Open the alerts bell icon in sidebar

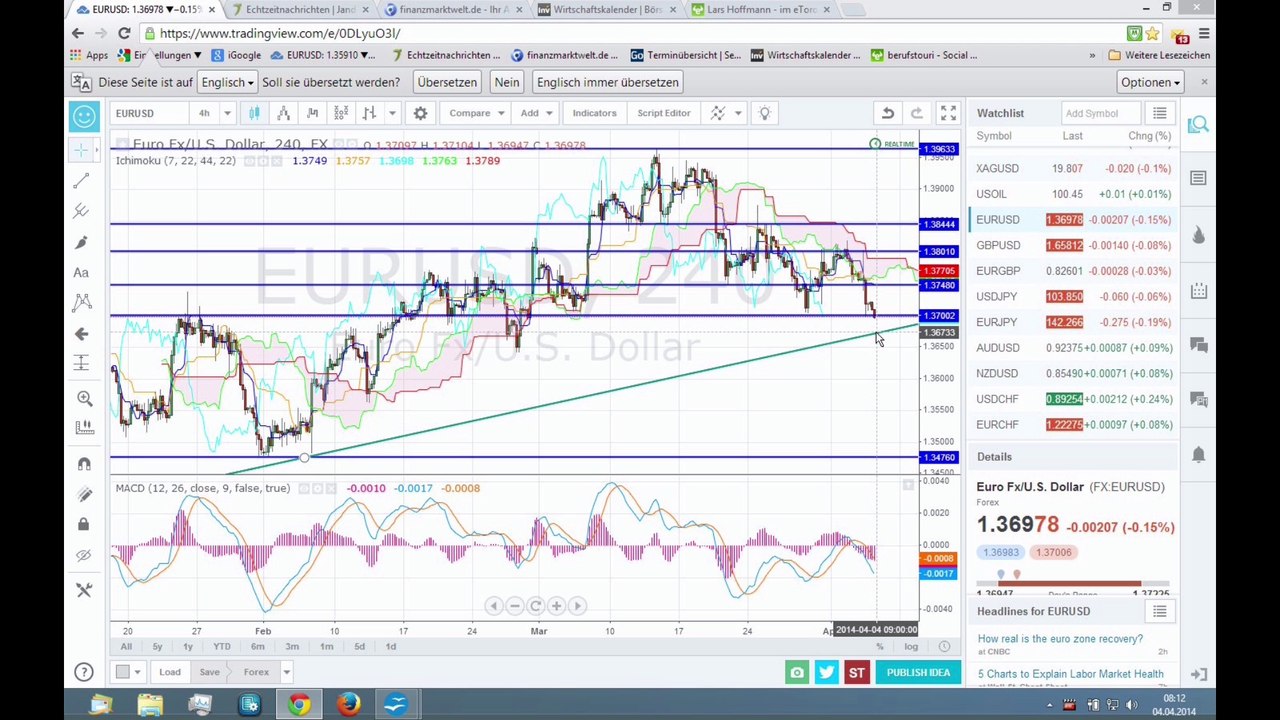pos(1198,456)
